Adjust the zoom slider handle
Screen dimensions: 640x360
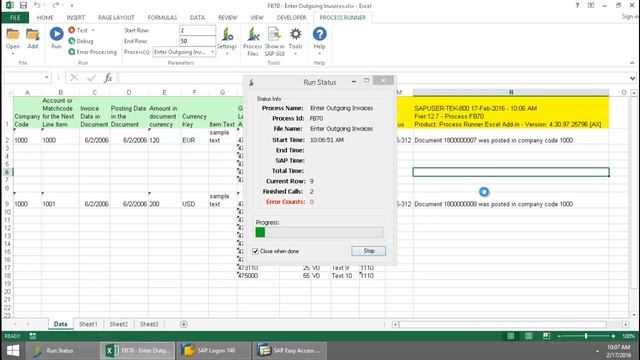(x=586, y=336)
